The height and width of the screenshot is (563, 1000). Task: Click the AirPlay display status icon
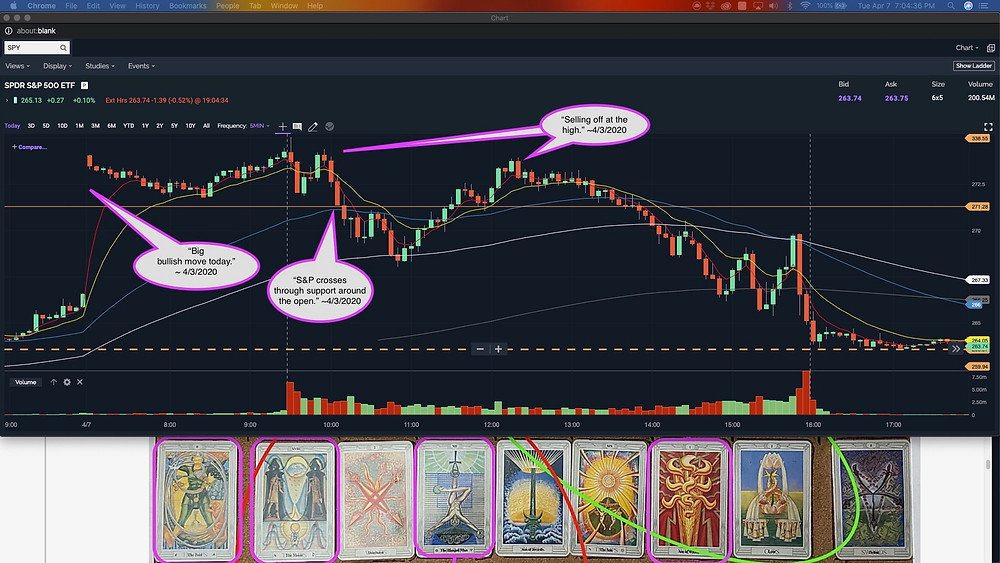tap(758, 6)
